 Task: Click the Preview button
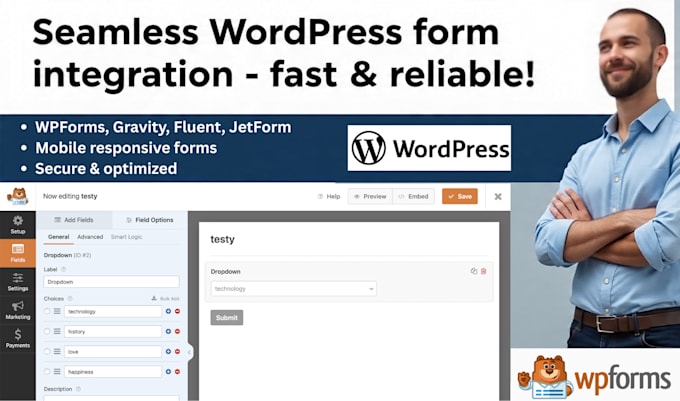tap(370, 196)
